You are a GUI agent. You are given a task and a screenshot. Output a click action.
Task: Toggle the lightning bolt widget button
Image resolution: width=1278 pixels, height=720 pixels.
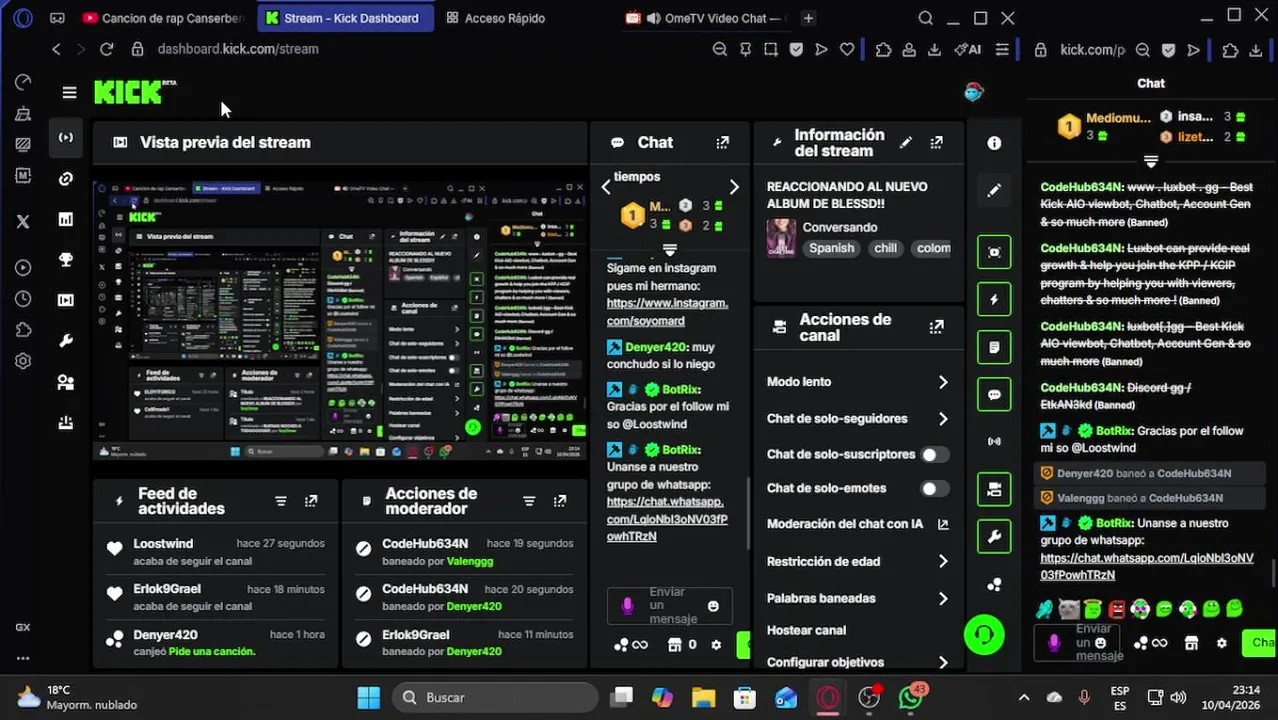(x=994, y=299)
